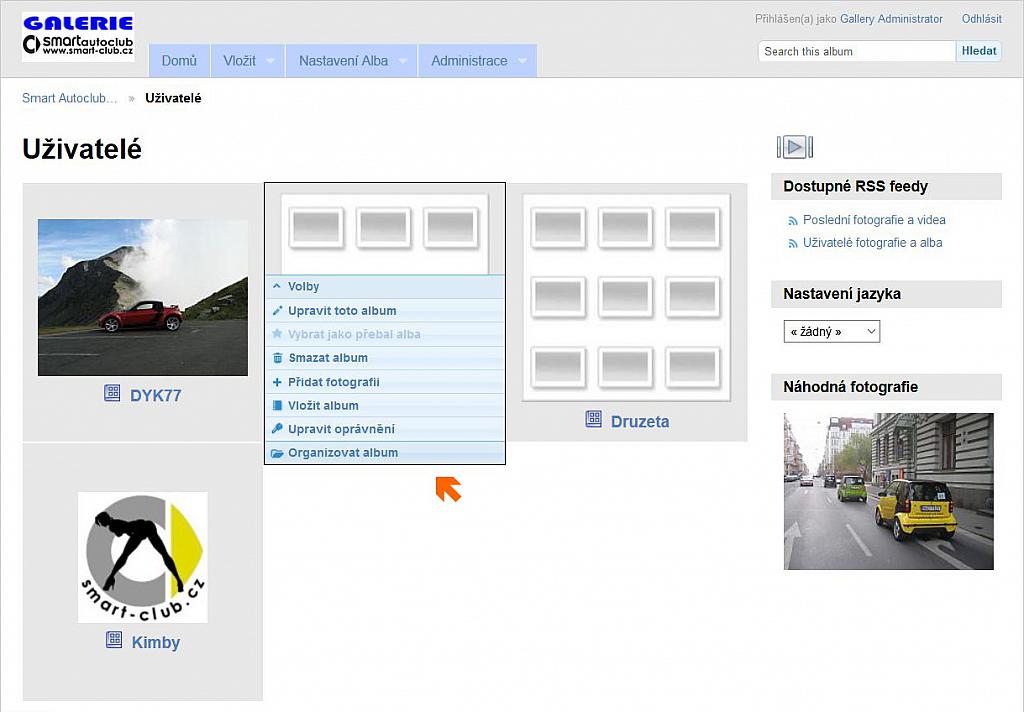The image size is (1024, 712).
Task: Open the Nastavení Alba dropdown menu
Action: coord(351,61)
